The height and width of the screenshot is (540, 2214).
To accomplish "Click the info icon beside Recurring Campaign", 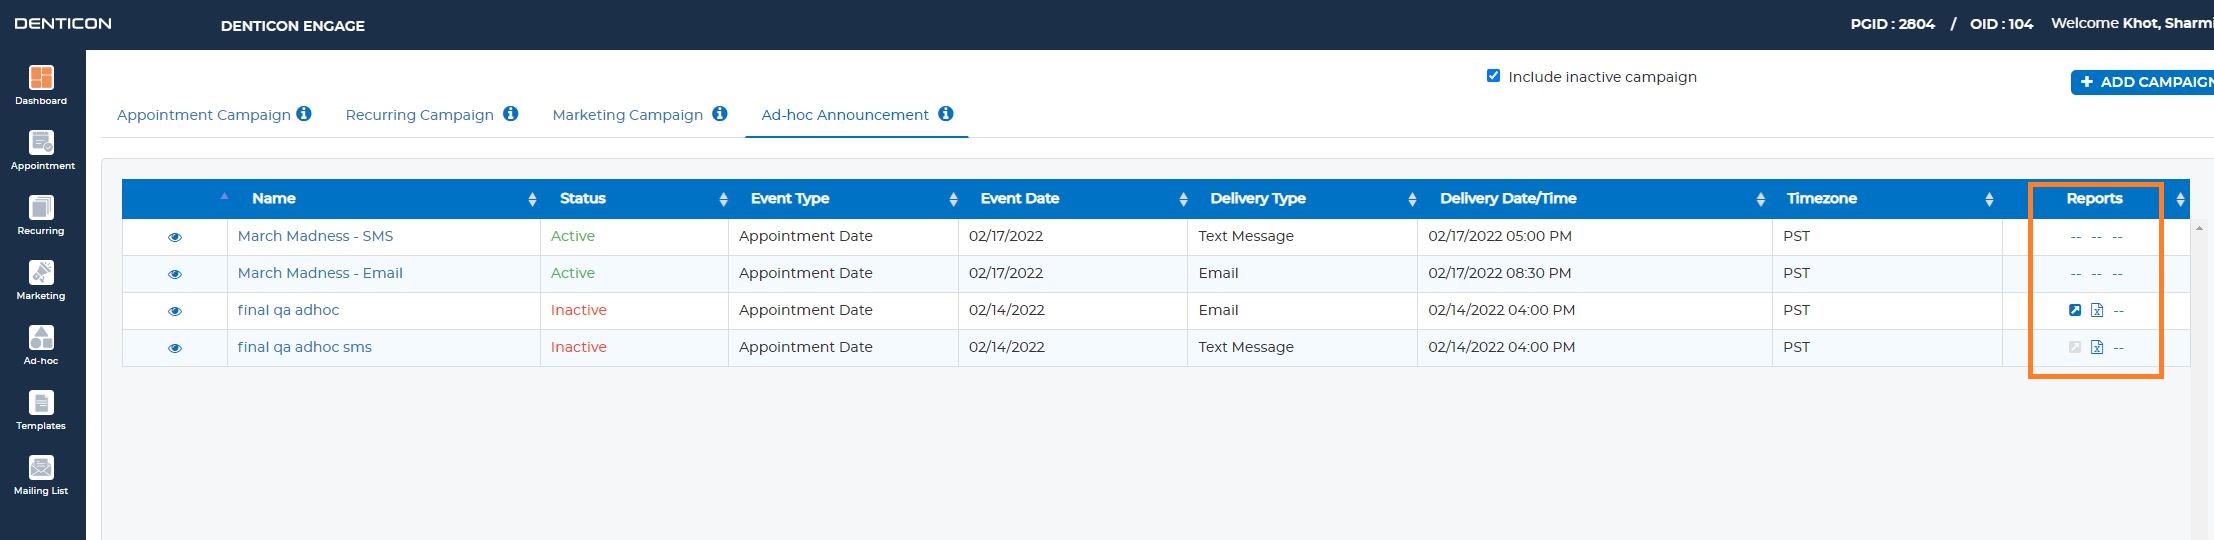I will 510,114.
